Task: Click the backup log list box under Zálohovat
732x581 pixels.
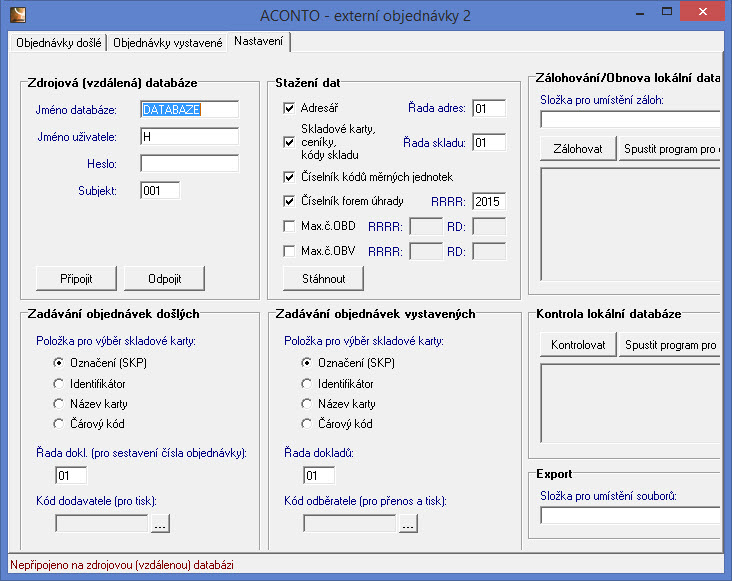Action: pyautogui.click(x=630, y=224)
